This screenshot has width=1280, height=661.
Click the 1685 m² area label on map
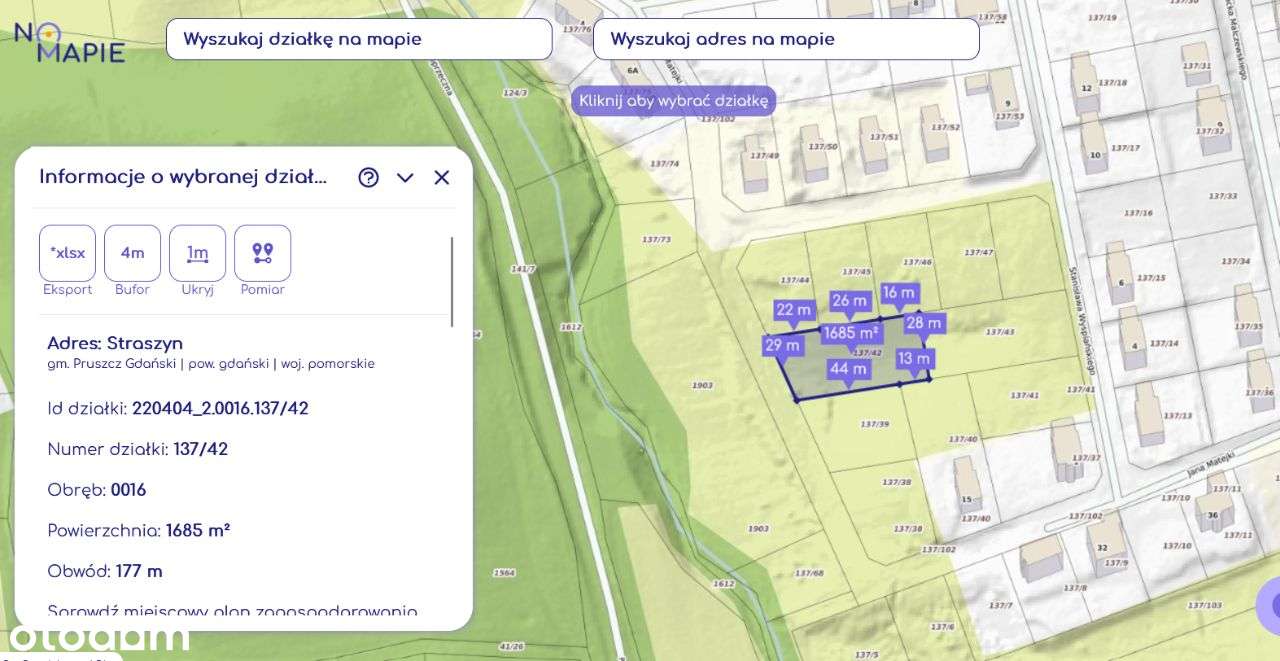coord(851,332)
